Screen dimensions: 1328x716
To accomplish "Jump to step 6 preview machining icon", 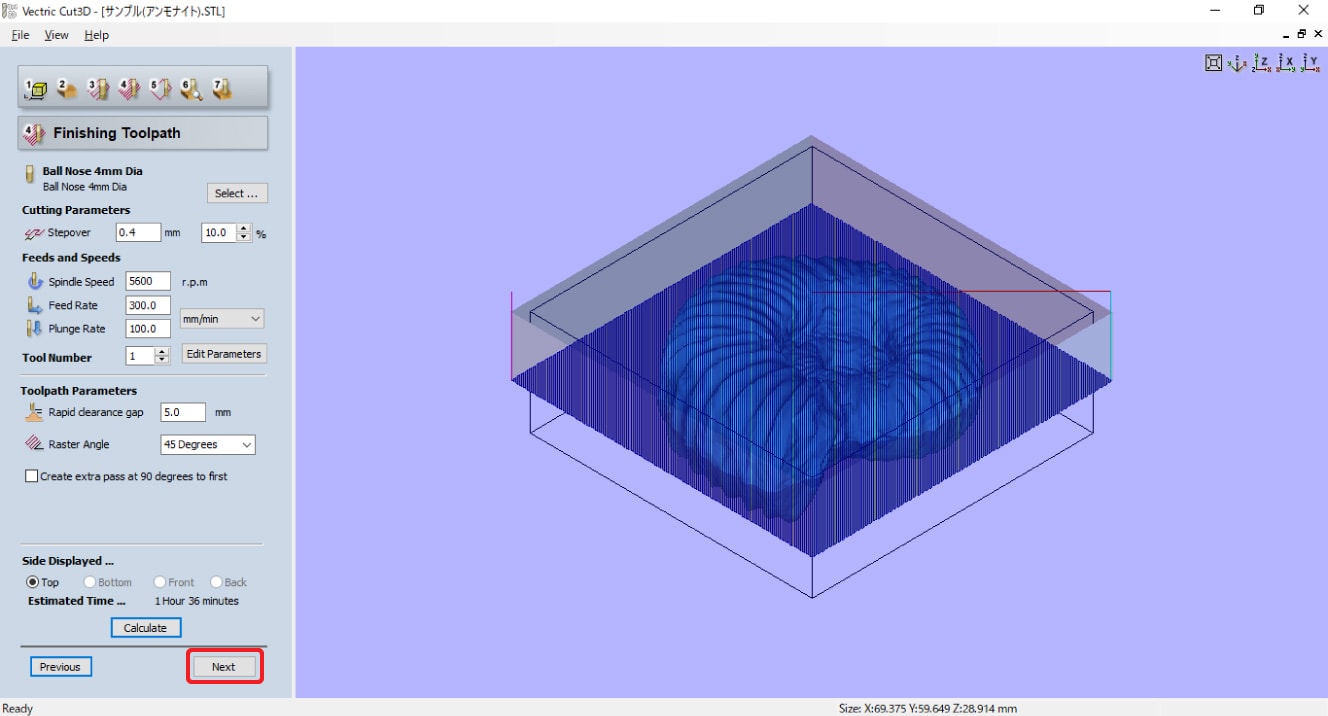I will [191, 89].
